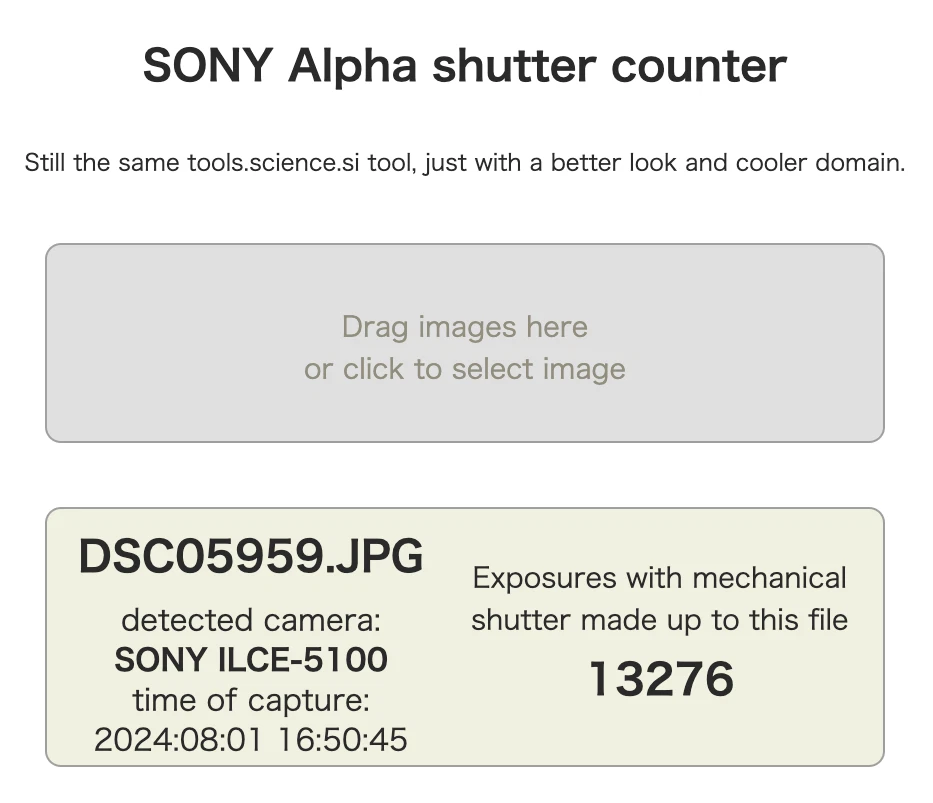This screenshot has width=933, height=803.
Task: Click the "SONY Alpha shutter counter" heading
Action: (x=464, y=67)
